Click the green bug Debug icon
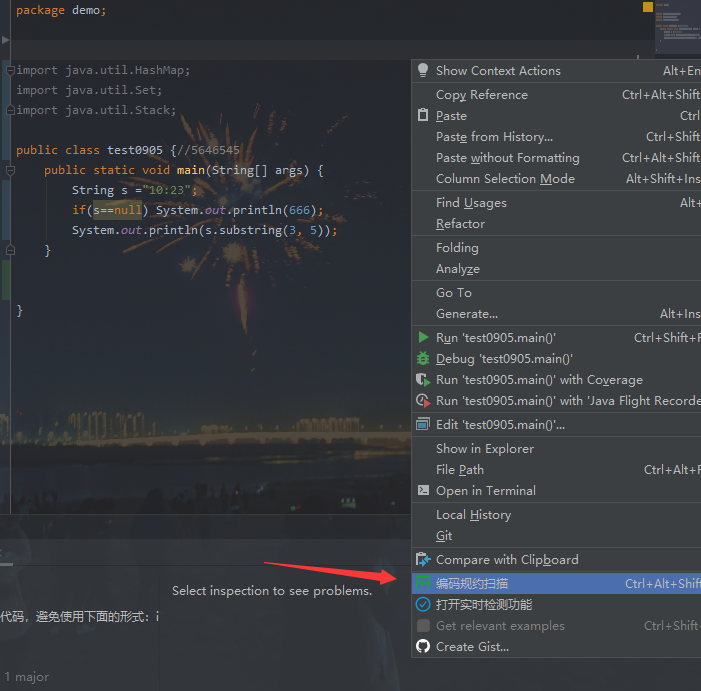The width and height of the screenshot is (701, 691). 422,358
